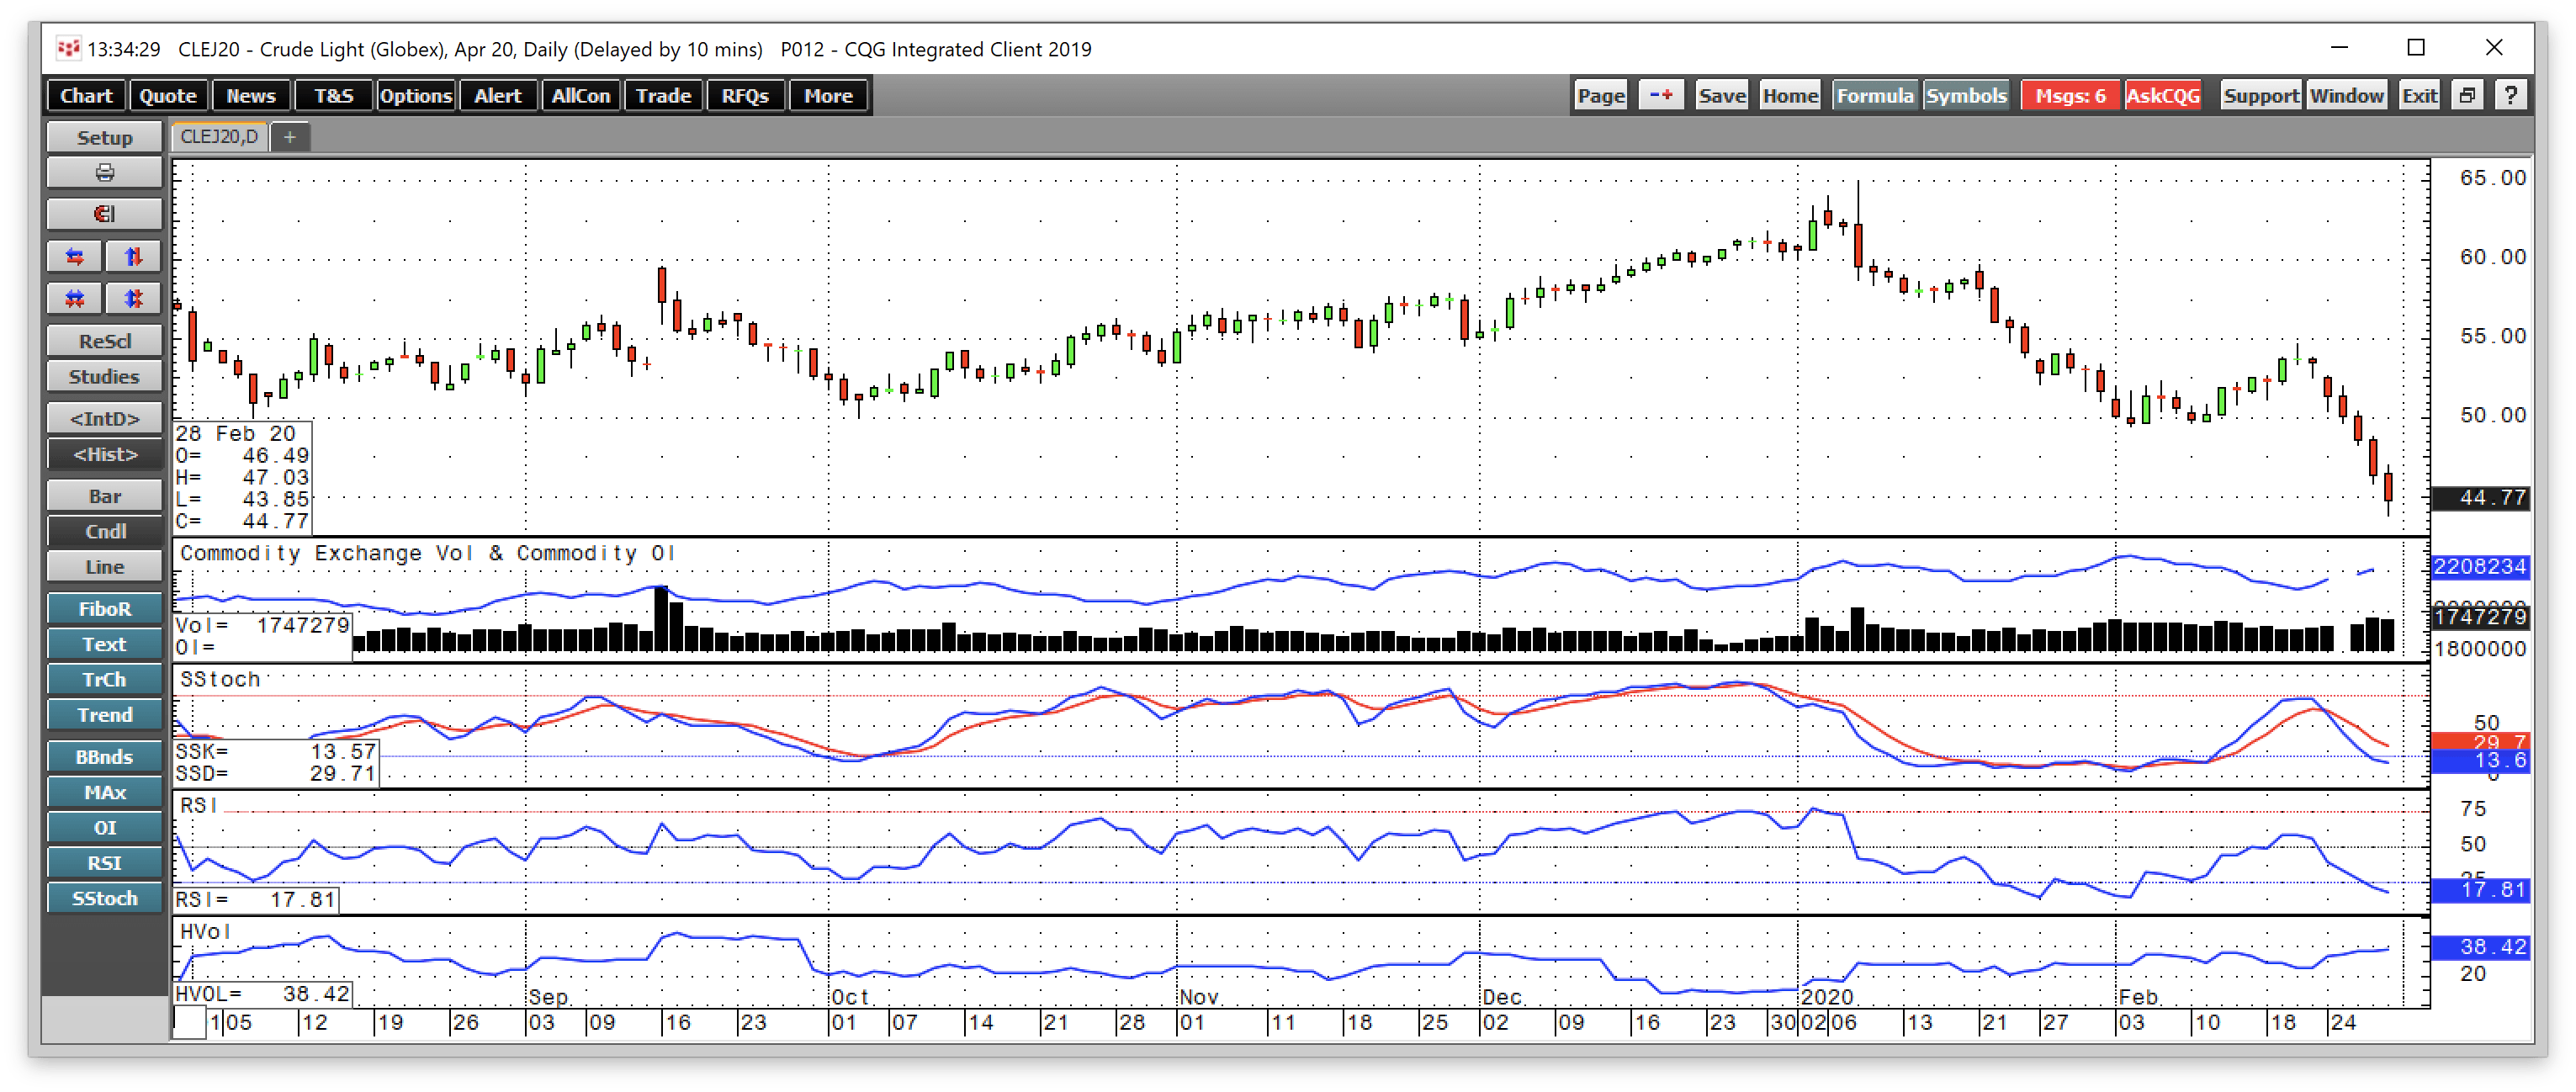Click the ReScl rescale button

104,341
